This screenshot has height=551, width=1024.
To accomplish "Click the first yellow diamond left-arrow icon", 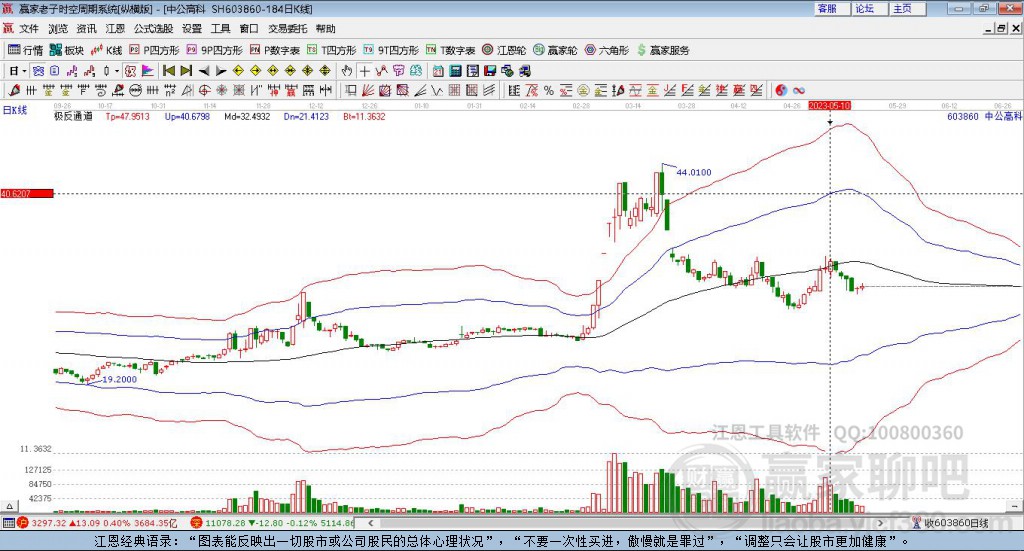I will pyautogui.click(x=238, y=71).
